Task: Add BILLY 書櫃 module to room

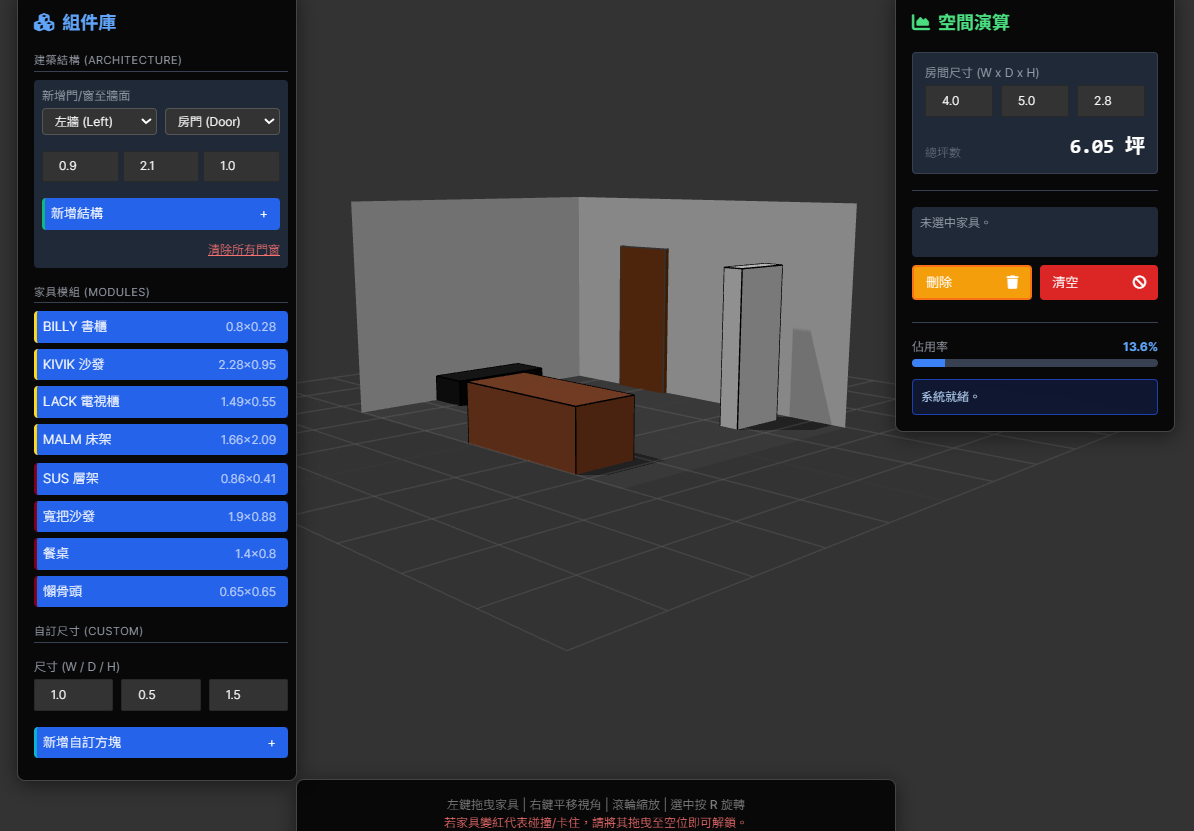Action: 161,327
